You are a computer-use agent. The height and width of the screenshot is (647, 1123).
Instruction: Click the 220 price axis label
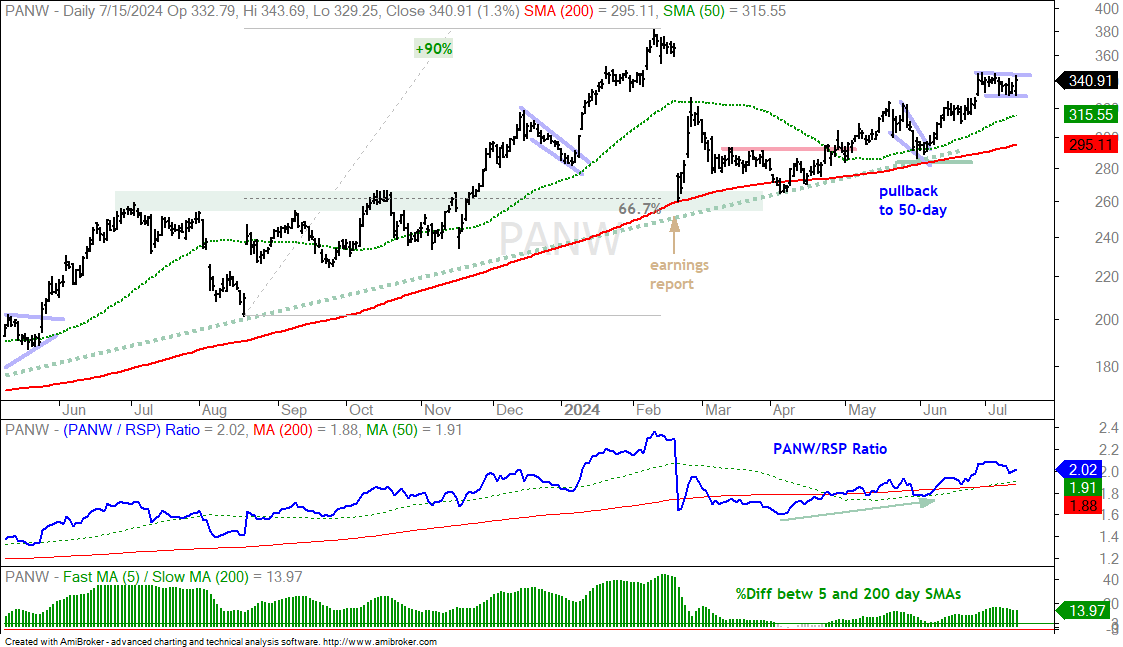[1107, 277]
